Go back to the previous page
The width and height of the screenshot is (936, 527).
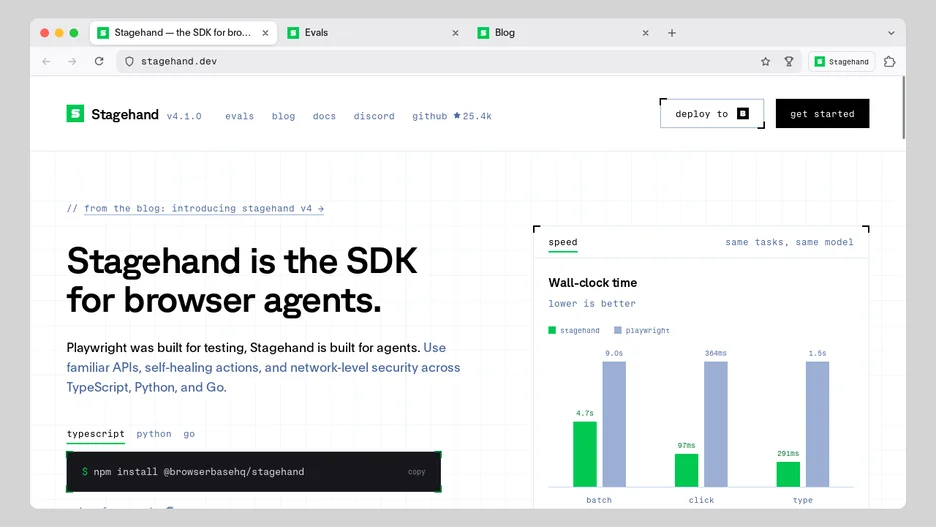[x=47, y=61]
